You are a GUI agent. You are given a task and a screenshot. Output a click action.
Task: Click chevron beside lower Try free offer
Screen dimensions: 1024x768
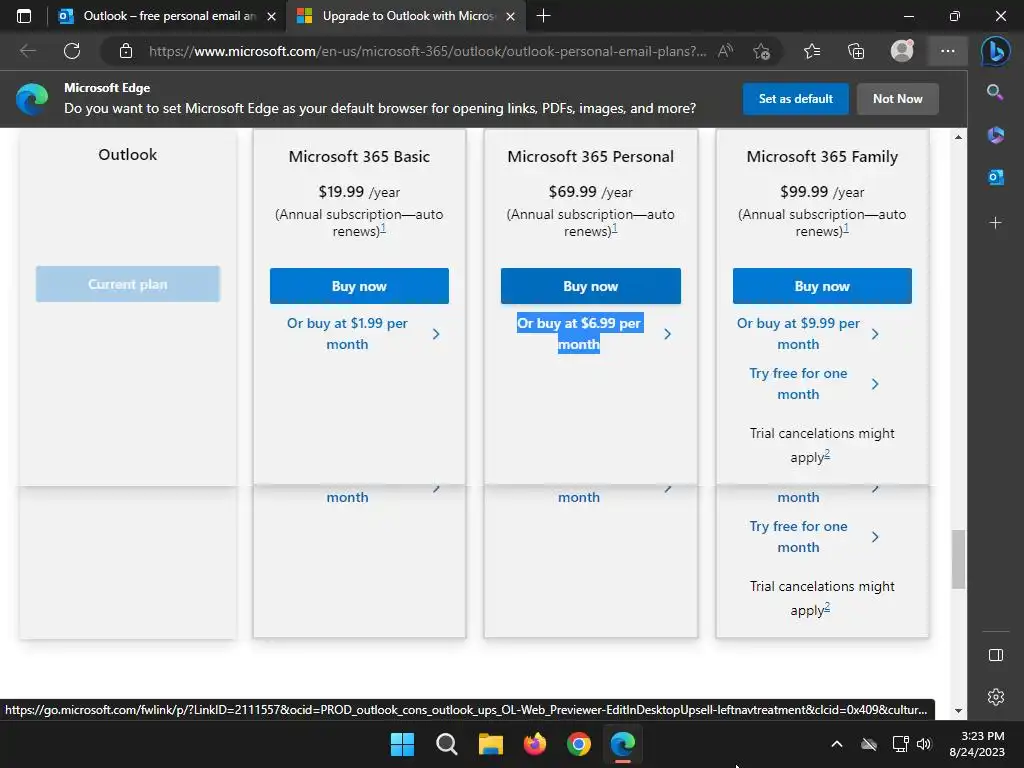875,537
